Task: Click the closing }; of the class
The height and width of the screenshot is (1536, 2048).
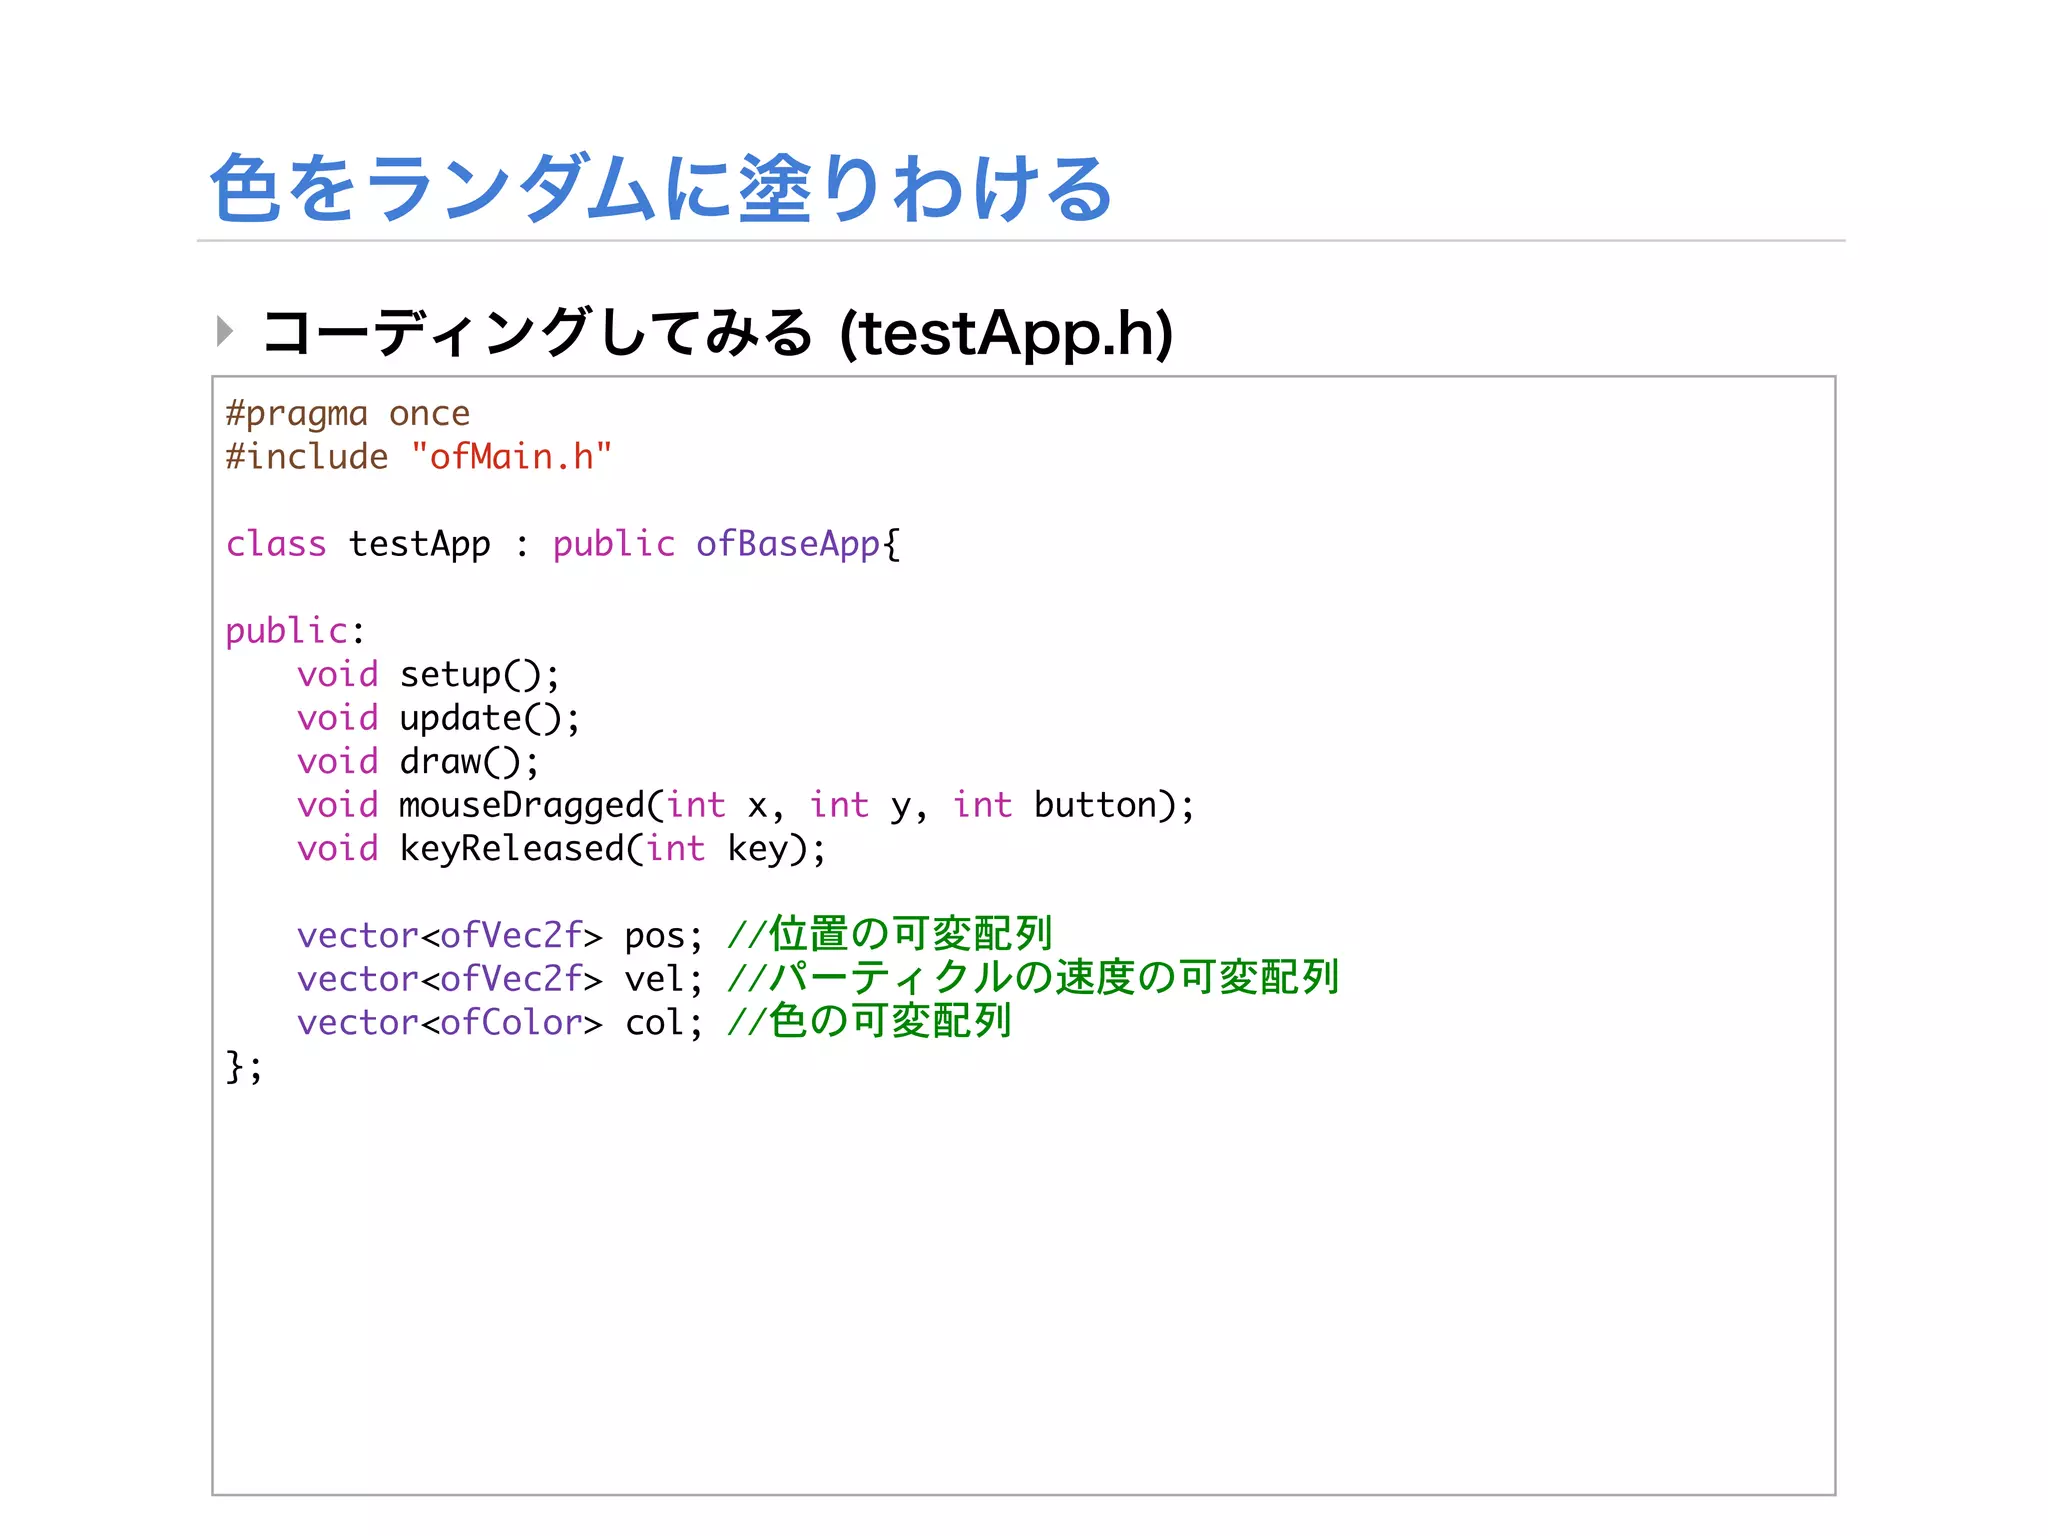Action: tap(244, 1067)
